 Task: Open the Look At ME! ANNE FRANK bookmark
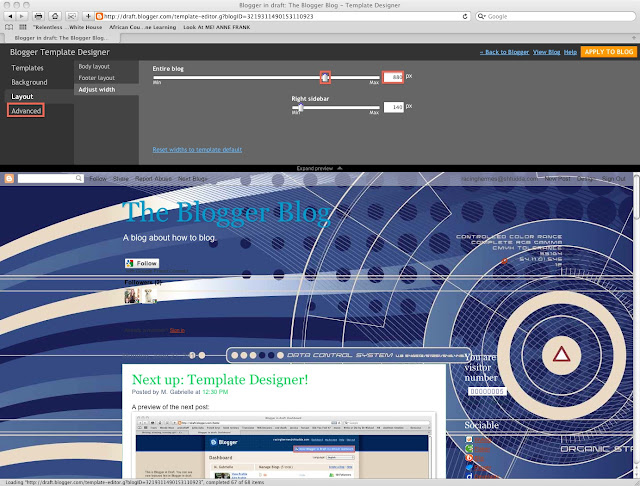(x=217, y=27)
